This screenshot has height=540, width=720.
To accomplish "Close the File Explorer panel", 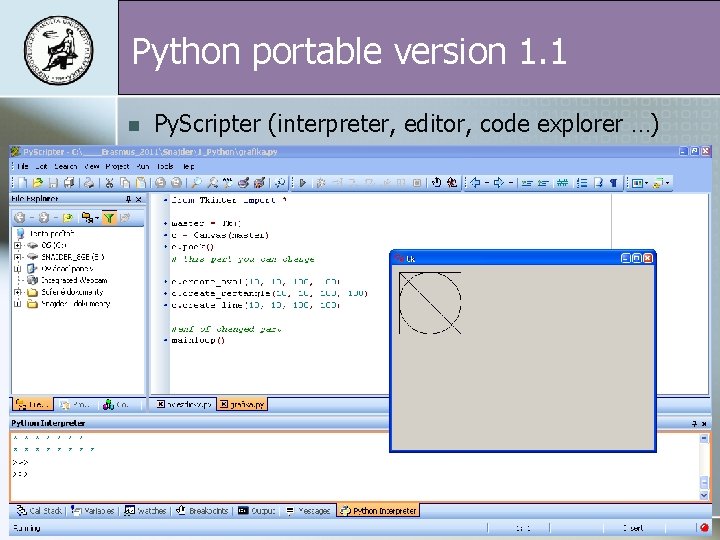I will (139, 199).
